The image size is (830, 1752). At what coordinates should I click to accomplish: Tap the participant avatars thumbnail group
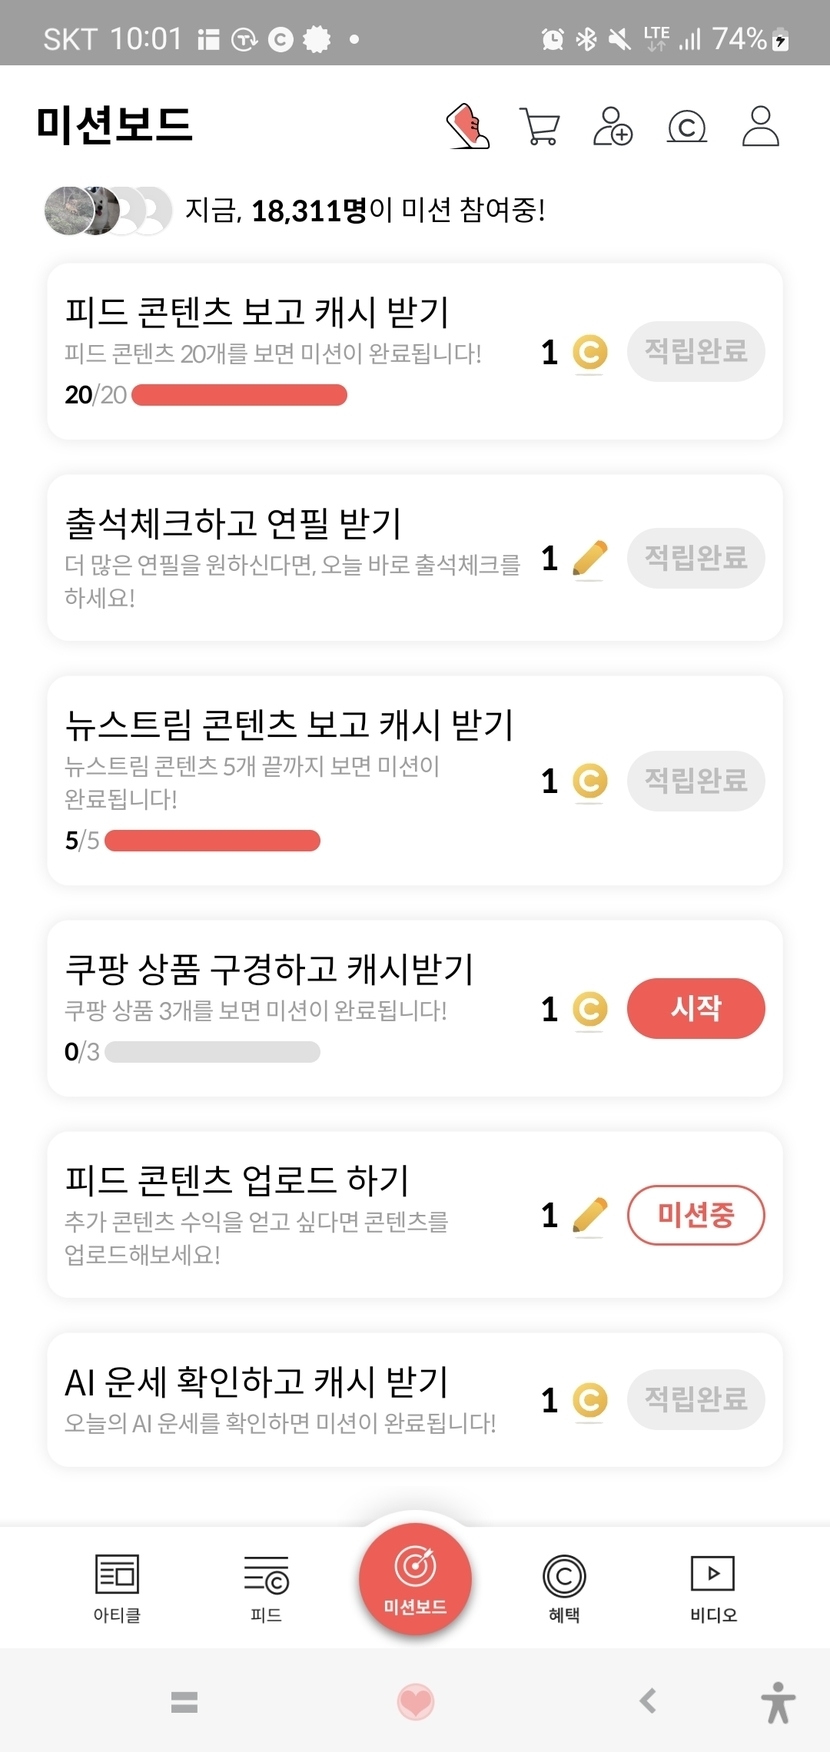(x=107, y=210)
